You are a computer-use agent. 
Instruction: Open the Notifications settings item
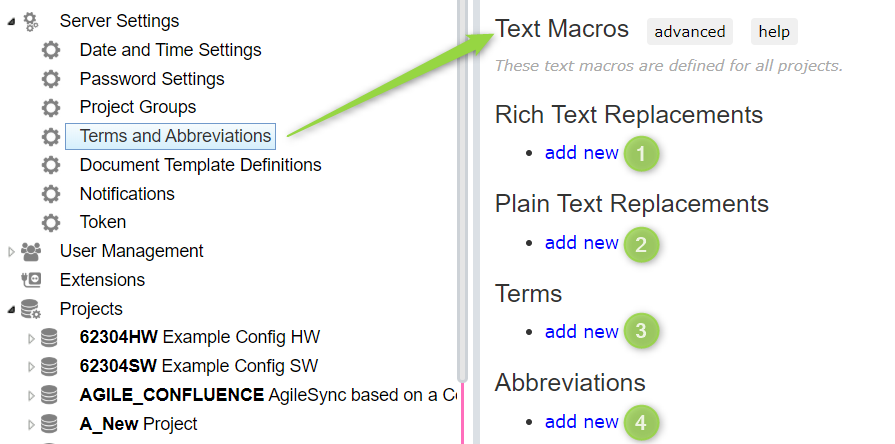click(127, 194)
